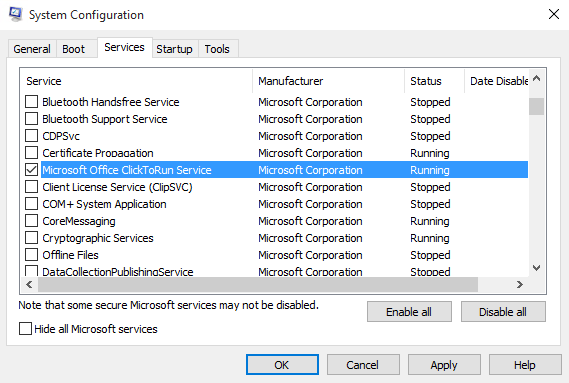This screenshot has height=383, width=569.
Task: Select the Bluetooth Handsfree Service row text
Action: [111, 102]
